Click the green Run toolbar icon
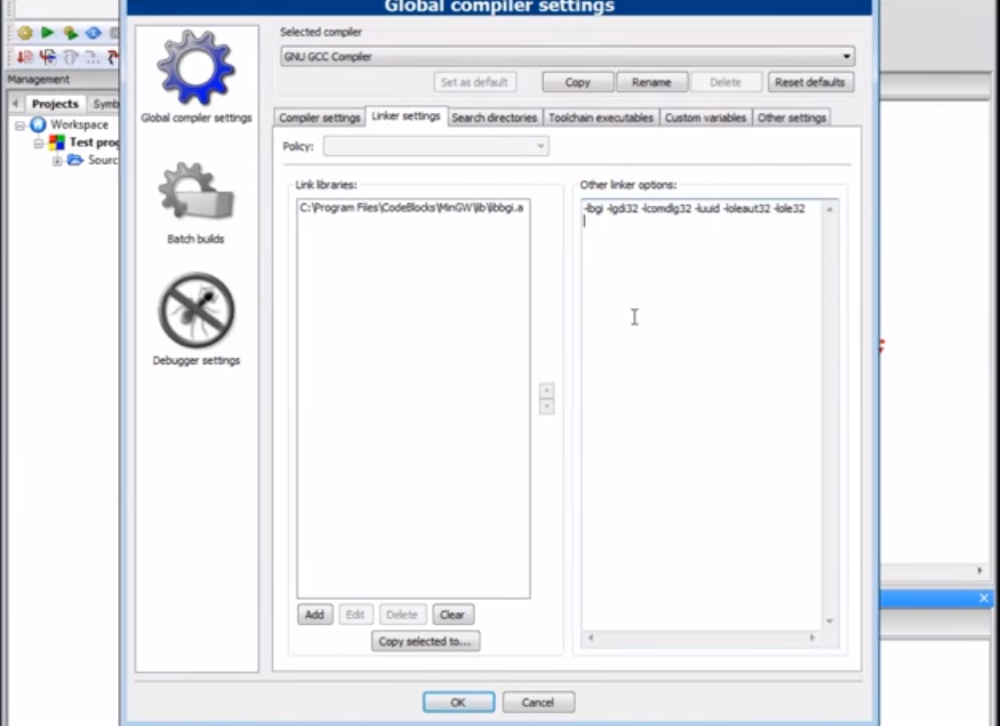 click(x=47, y=33)
